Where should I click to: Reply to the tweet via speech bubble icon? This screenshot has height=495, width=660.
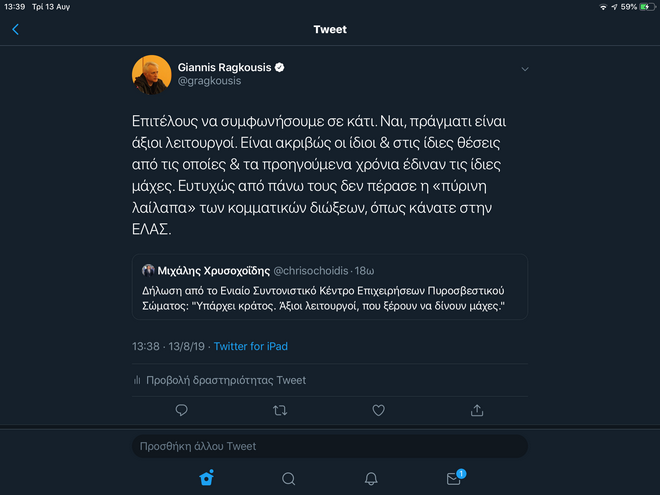coord(182,410)
